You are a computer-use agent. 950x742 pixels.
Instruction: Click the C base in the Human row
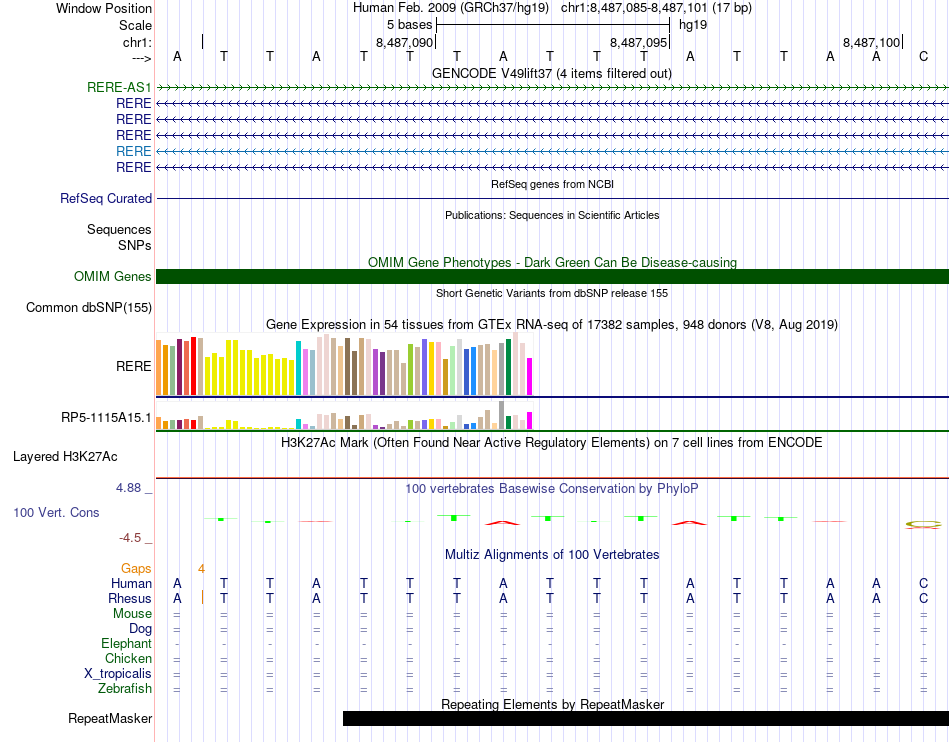tap(923, 583)
